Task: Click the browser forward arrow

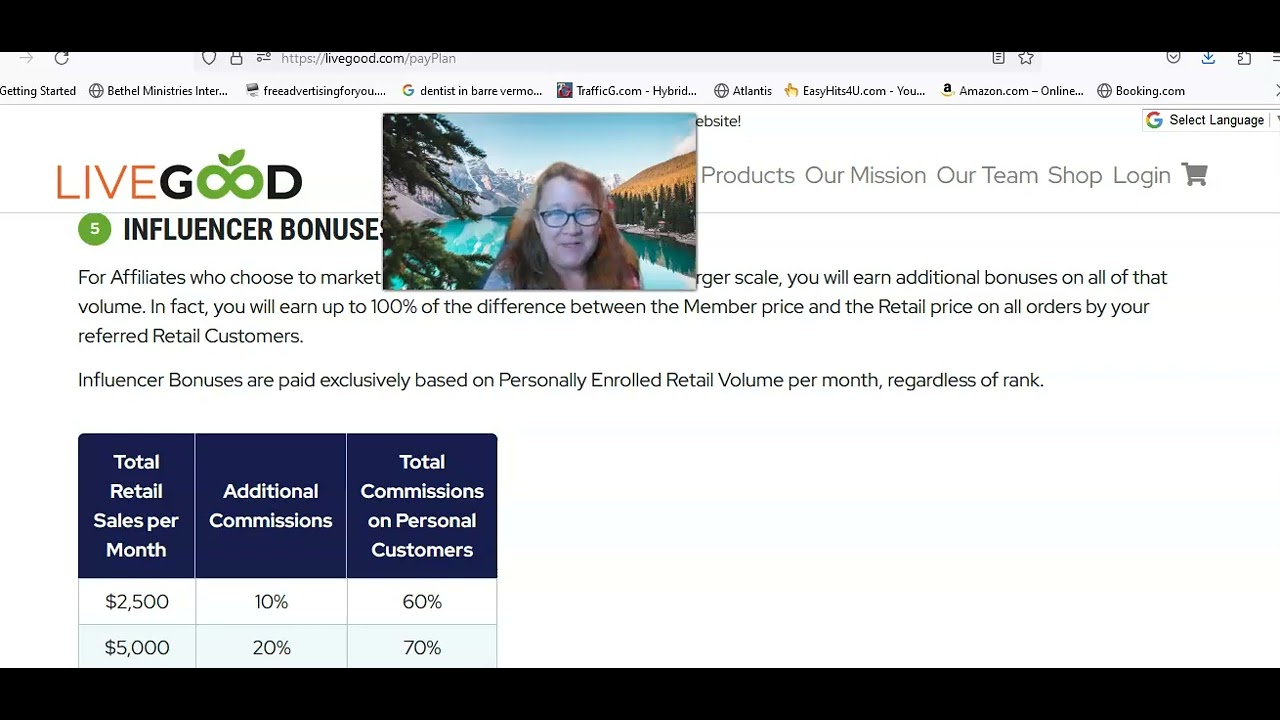Action: coord(26,58)
